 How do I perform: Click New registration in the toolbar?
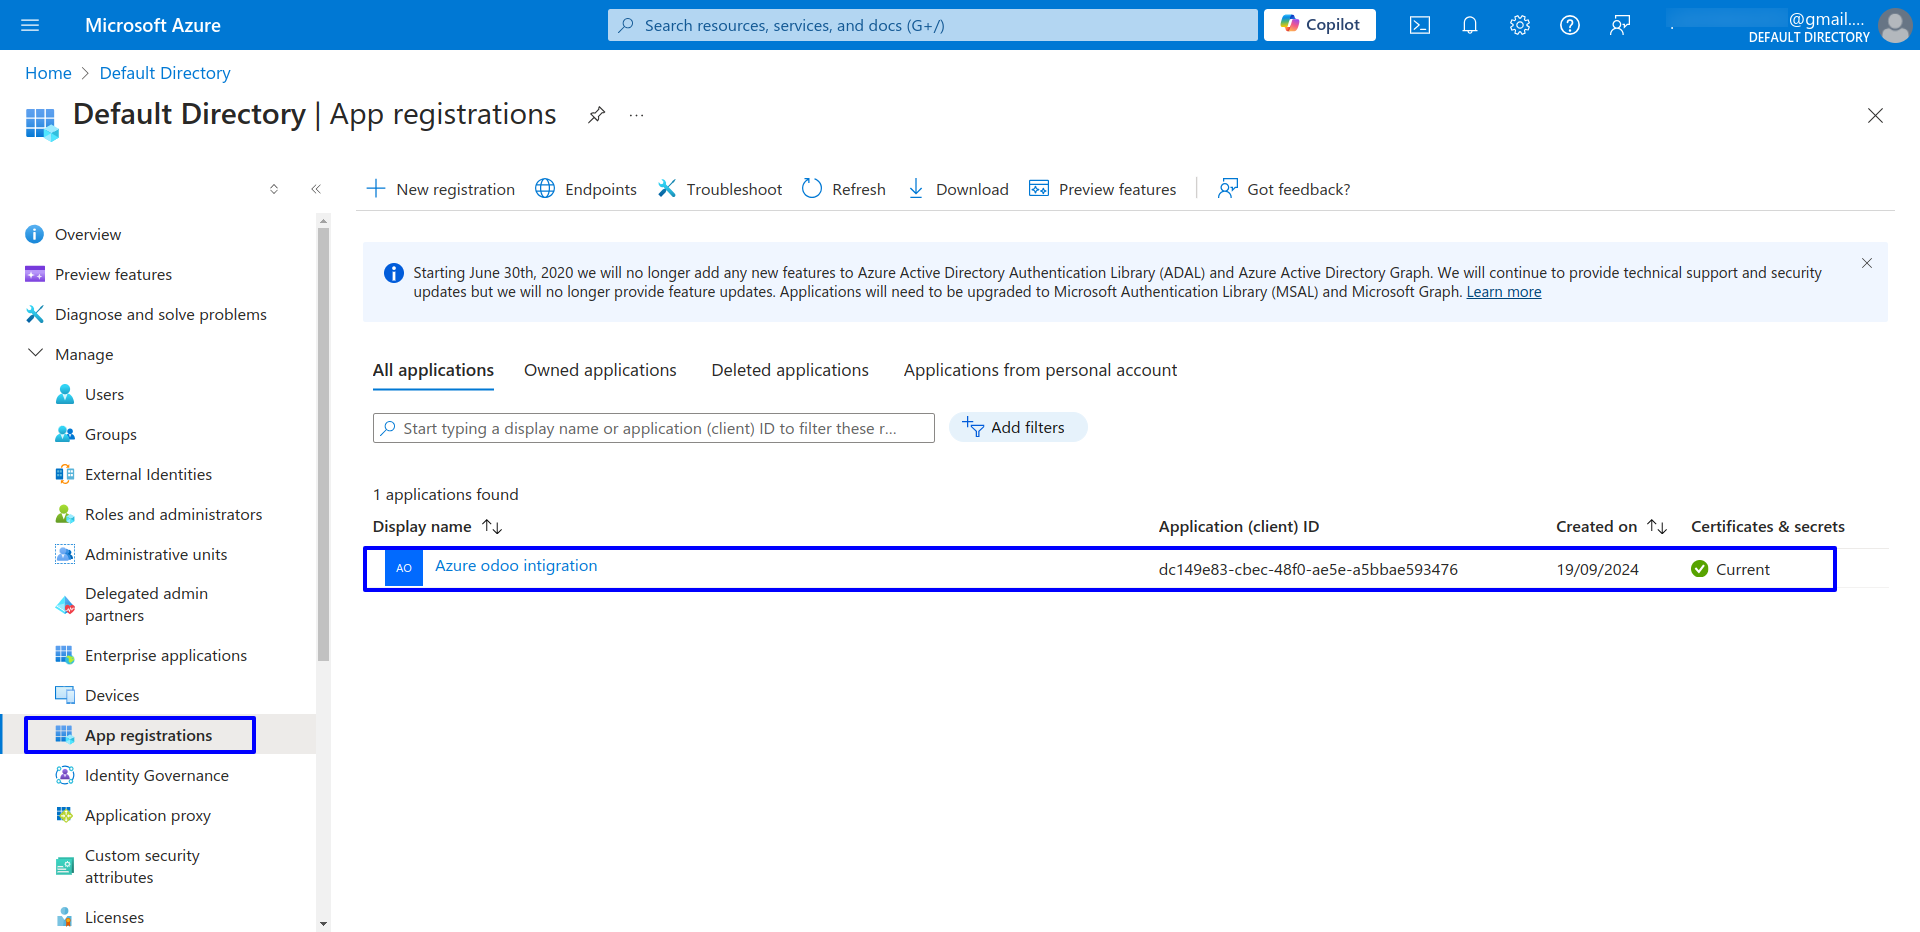(x=441, y=189)
